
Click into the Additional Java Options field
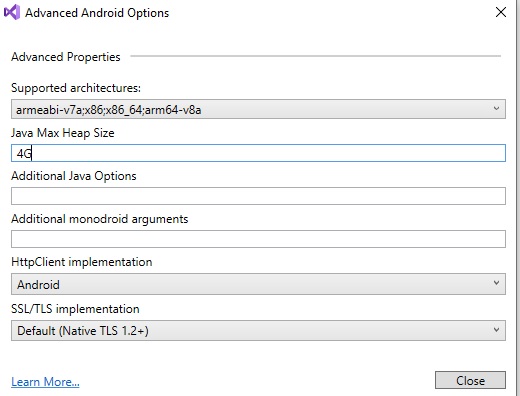pyautogui.click(x=258, y=196)
